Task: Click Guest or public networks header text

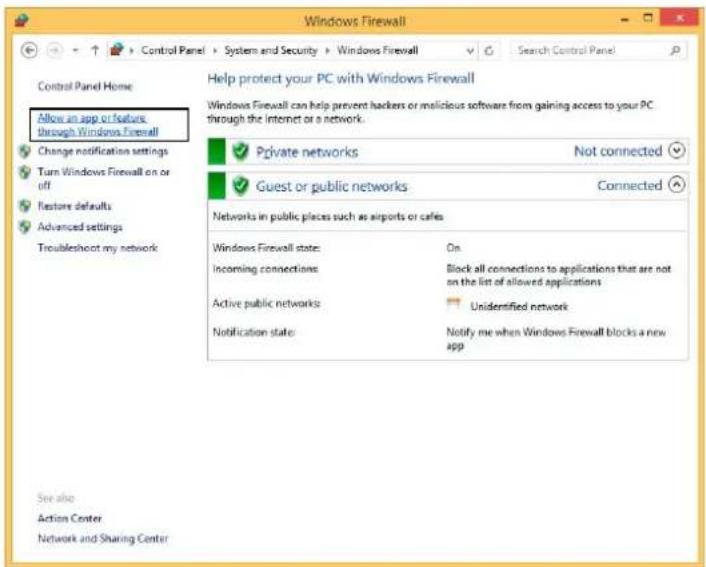Action: 331,186
